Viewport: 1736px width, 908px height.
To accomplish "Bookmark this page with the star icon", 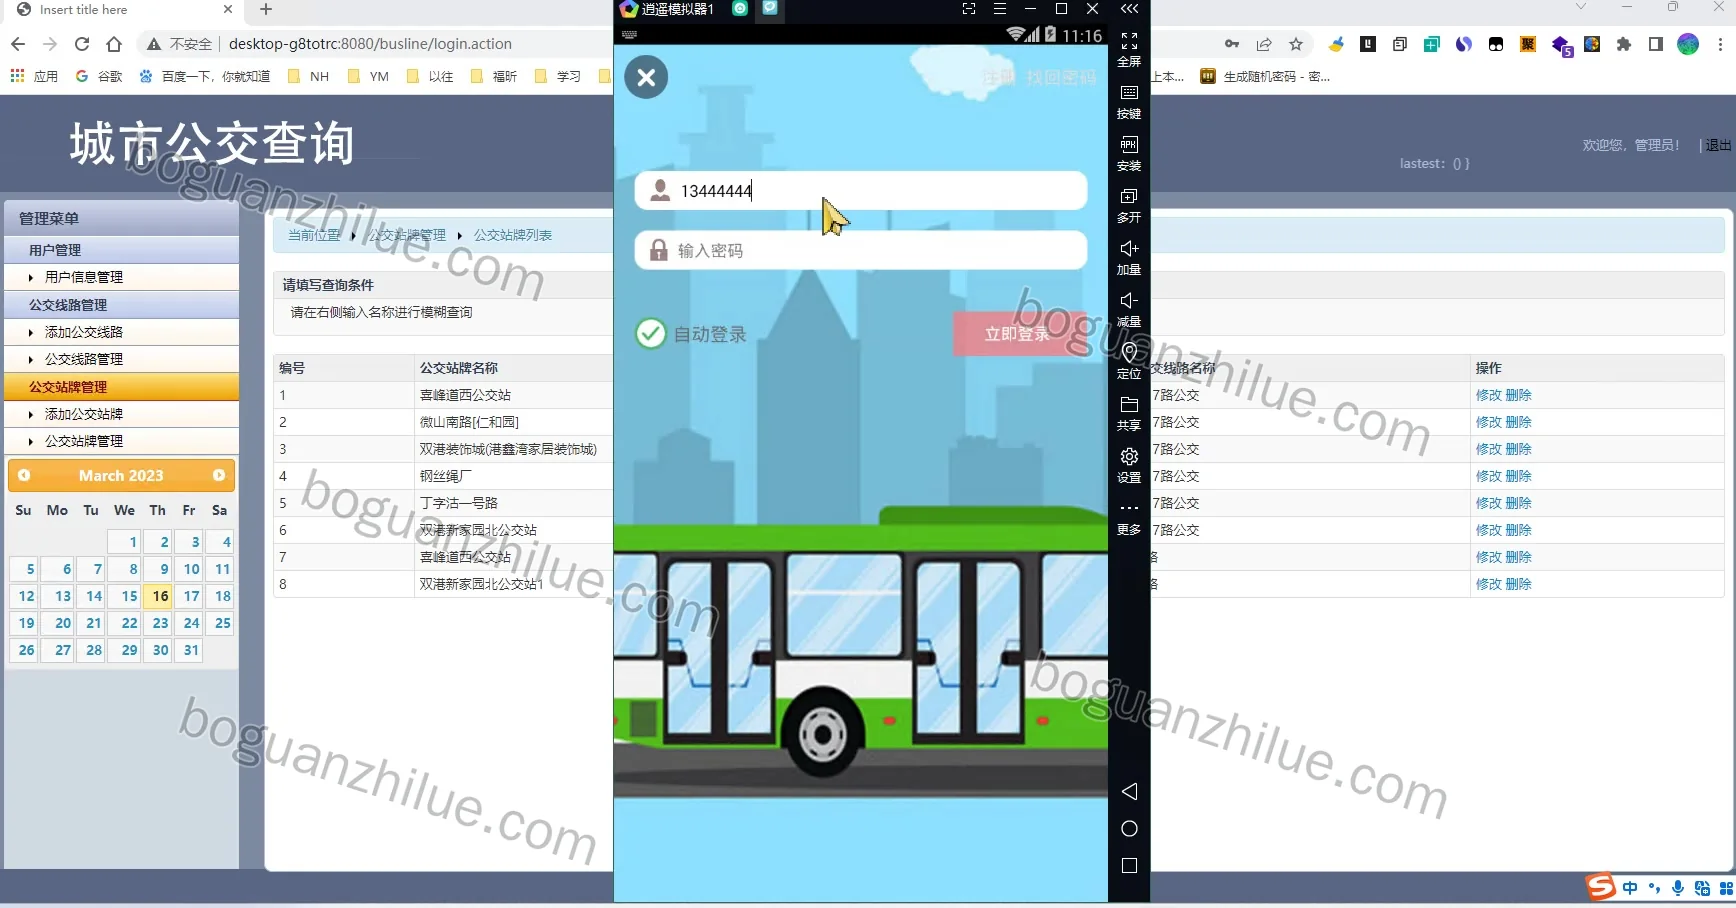I will 1296,44.
